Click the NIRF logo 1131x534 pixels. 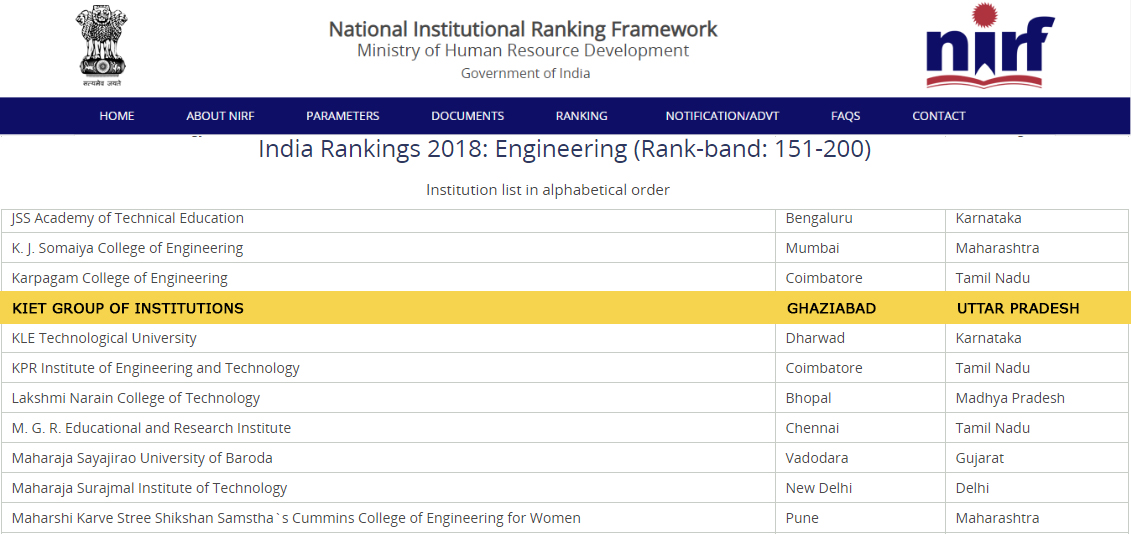click(x=989, y=47)
